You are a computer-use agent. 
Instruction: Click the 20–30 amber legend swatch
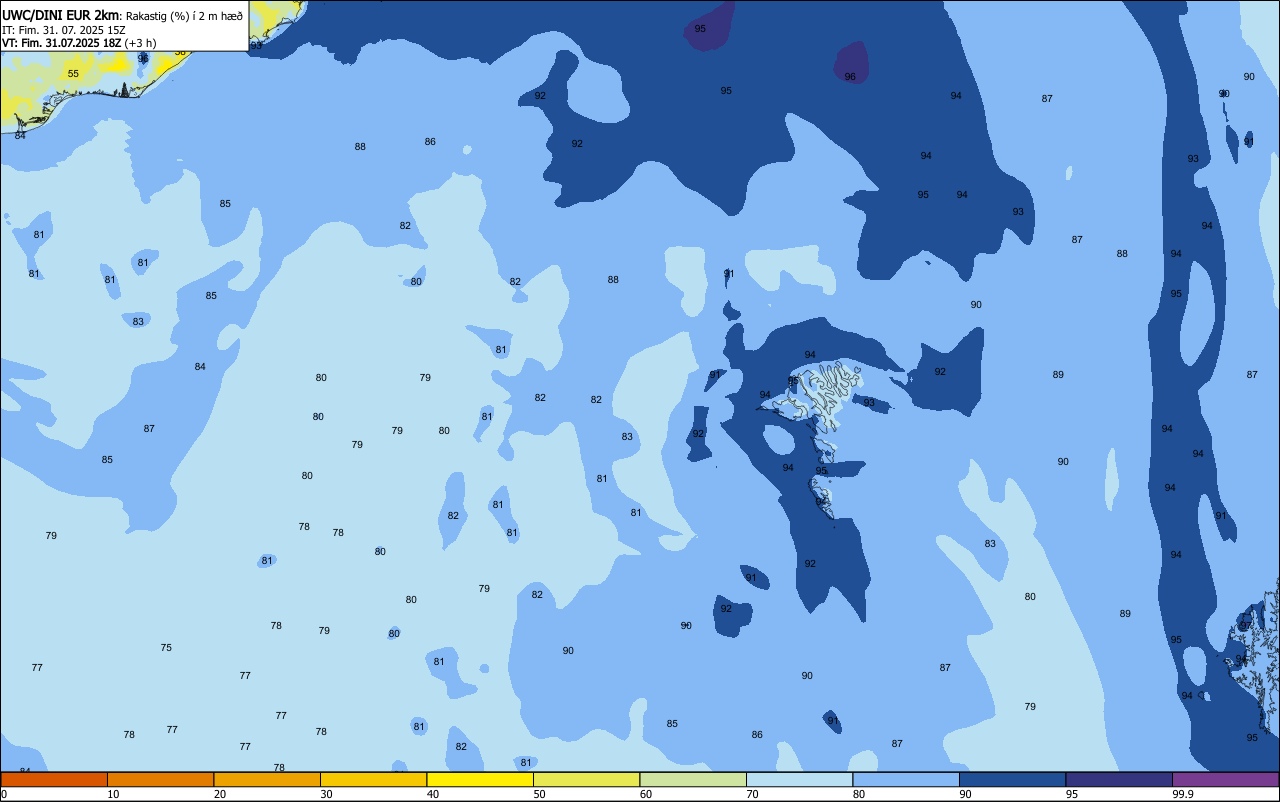click(x=267, y=779)
